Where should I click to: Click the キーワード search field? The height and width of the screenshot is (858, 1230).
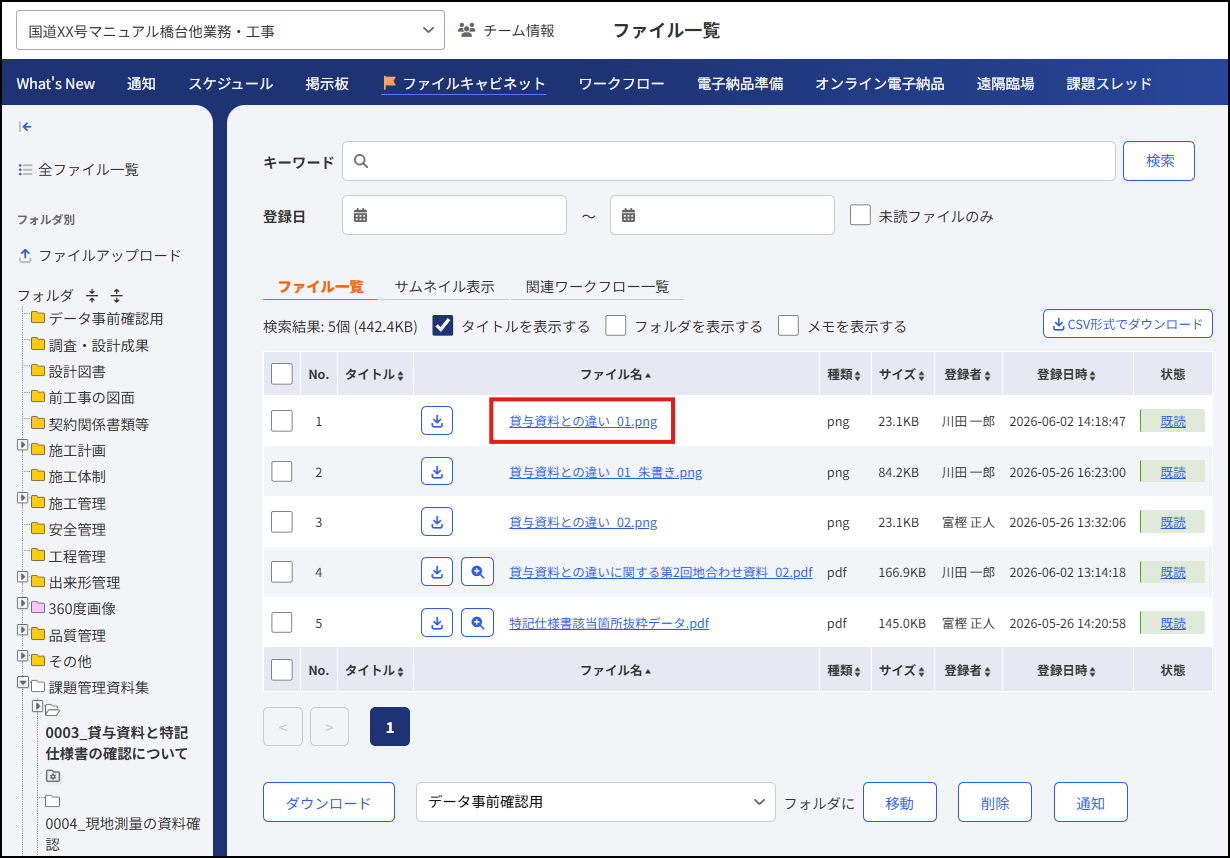click(728, 161)
